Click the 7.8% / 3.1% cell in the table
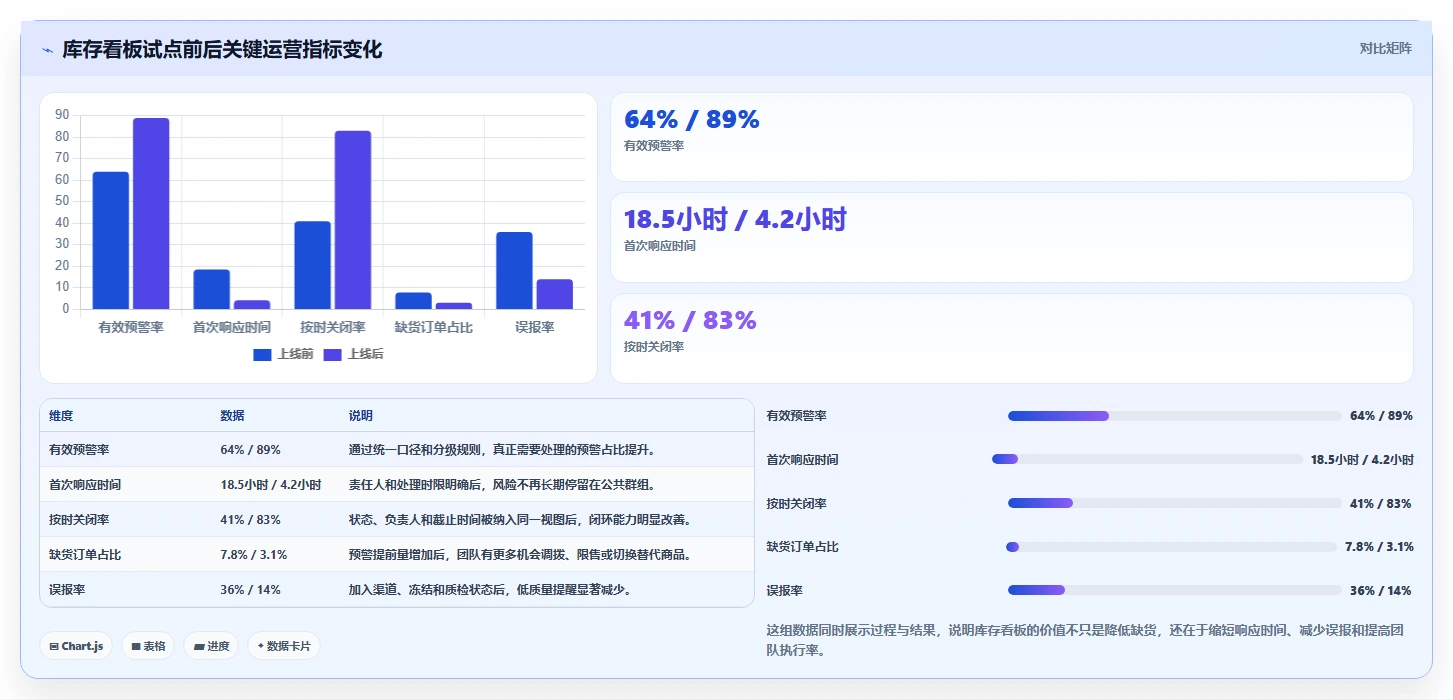Viewport: 1453px width, 700px height. pos(254,555)
